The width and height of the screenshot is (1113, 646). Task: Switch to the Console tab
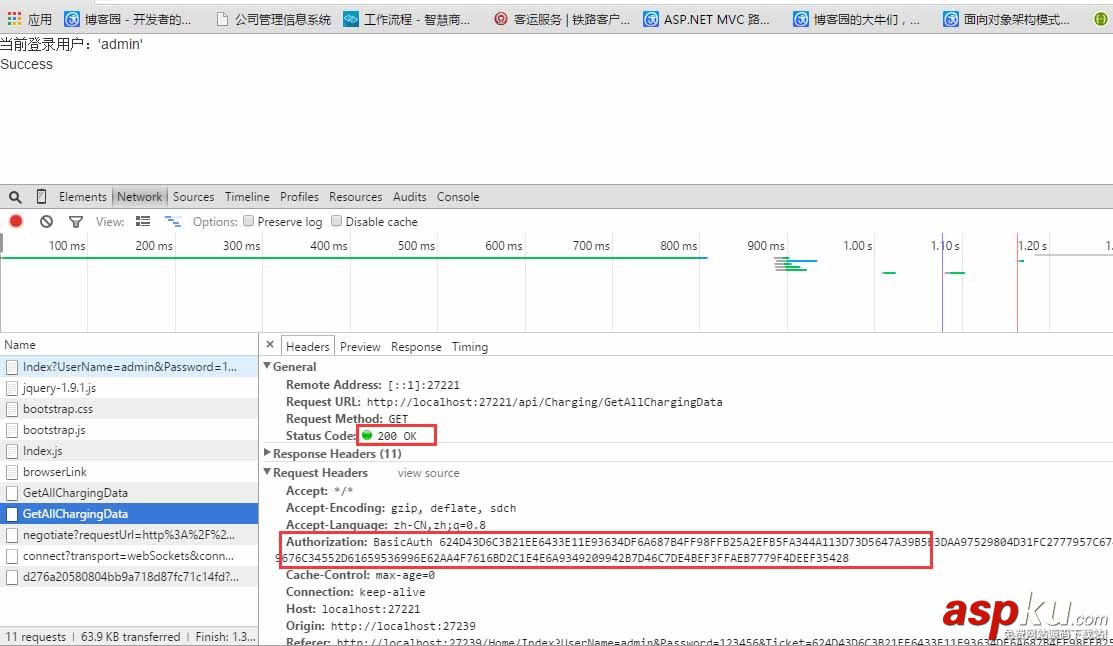coord(457,196)
